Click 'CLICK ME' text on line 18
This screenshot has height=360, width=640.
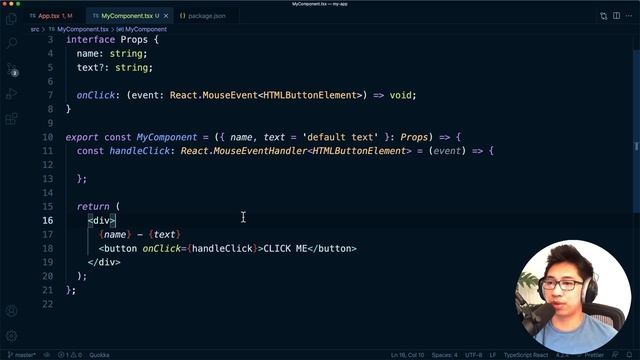click(285, 248)
